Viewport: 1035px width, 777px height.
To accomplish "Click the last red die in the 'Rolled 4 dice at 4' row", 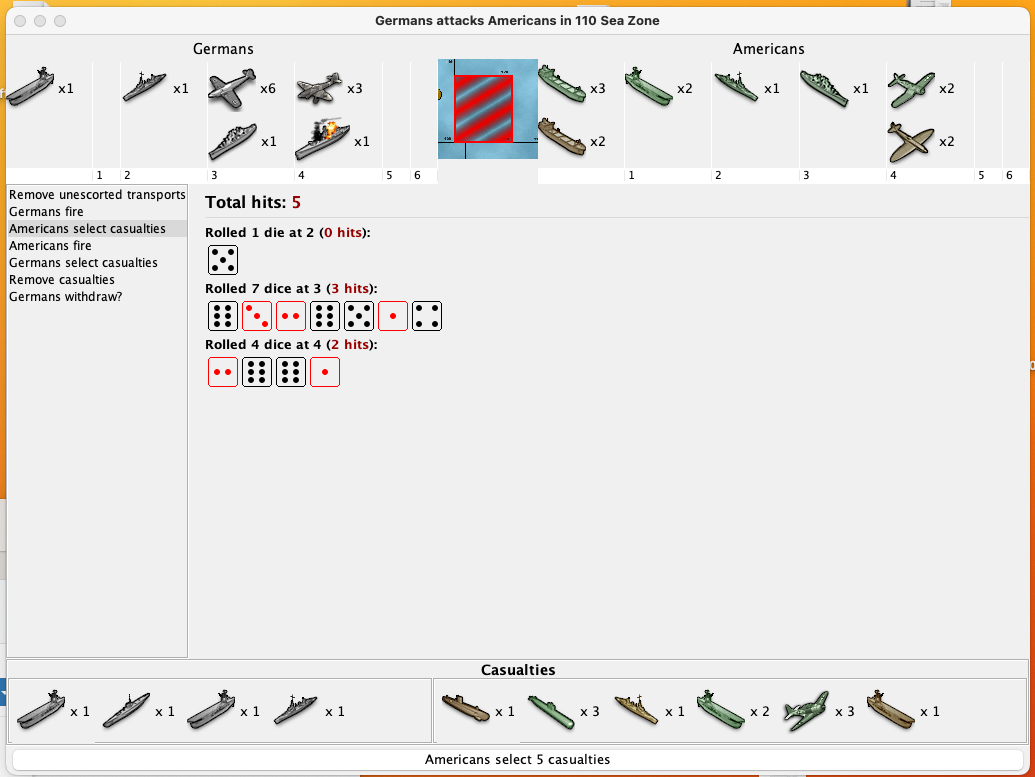I will pos(324,373).
